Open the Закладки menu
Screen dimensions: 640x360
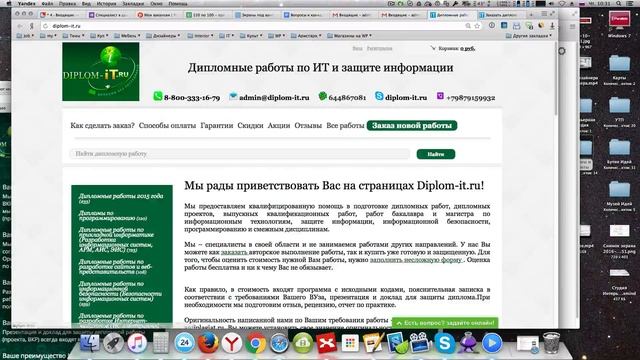point(133,3)
